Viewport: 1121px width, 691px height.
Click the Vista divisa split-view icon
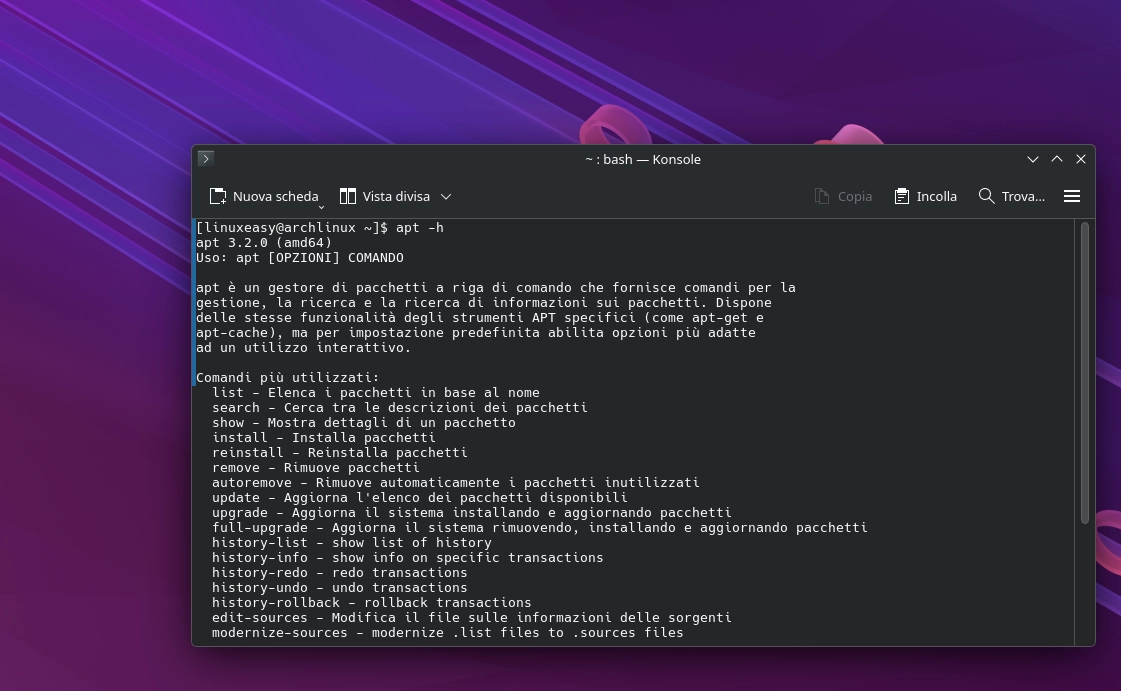346,195
